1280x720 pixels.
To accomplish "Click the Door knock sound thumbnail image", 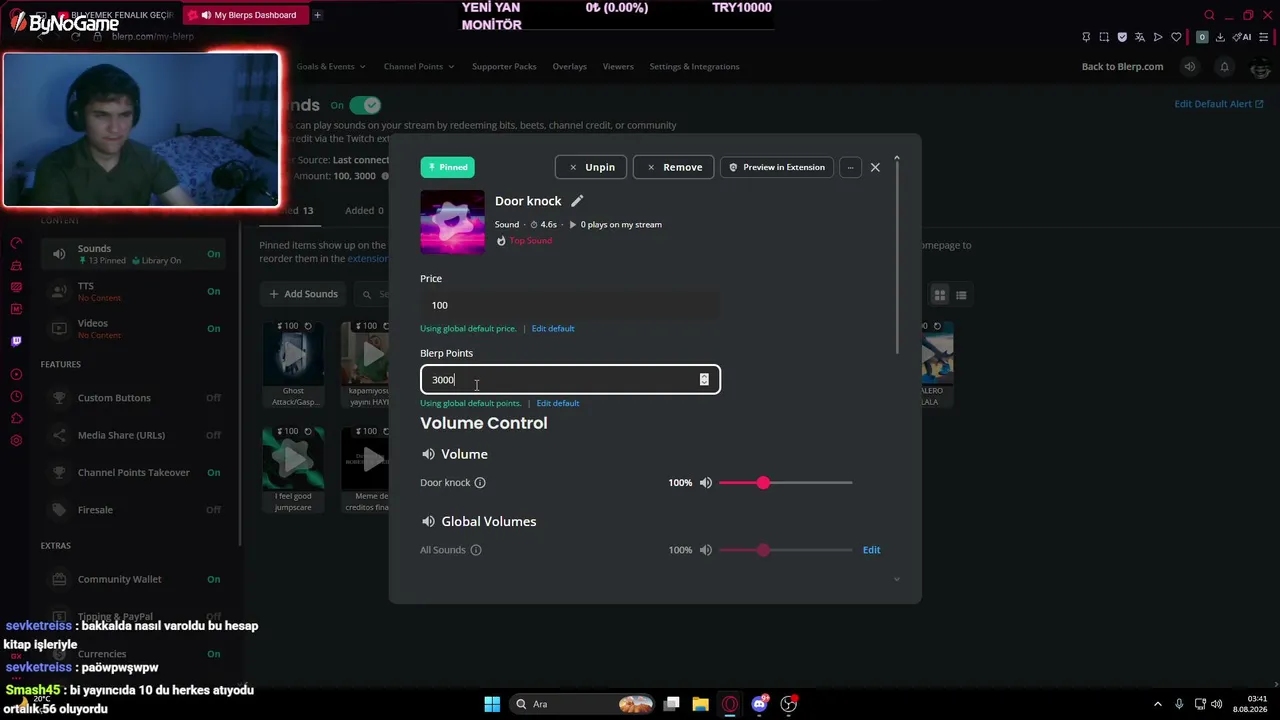I will click(x=452, y=222).
